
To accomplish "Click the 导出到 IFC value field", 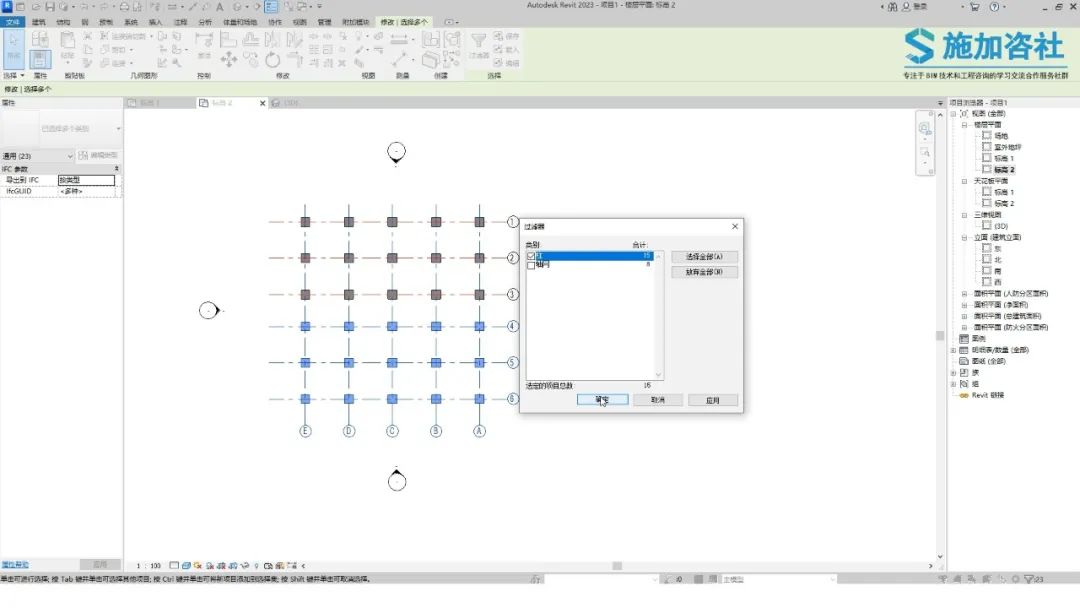I will click(x=86, y=180).
